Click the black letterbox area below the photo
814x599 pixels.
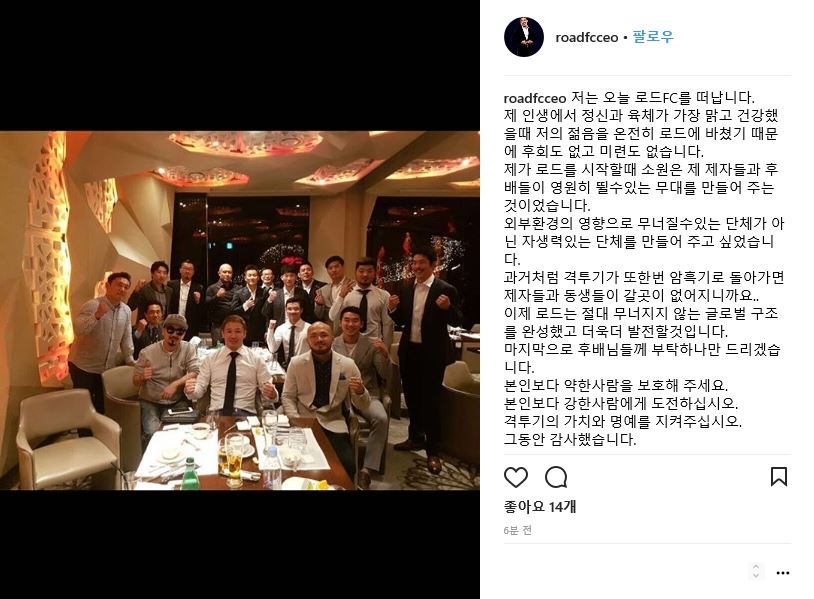click(240, 544)
